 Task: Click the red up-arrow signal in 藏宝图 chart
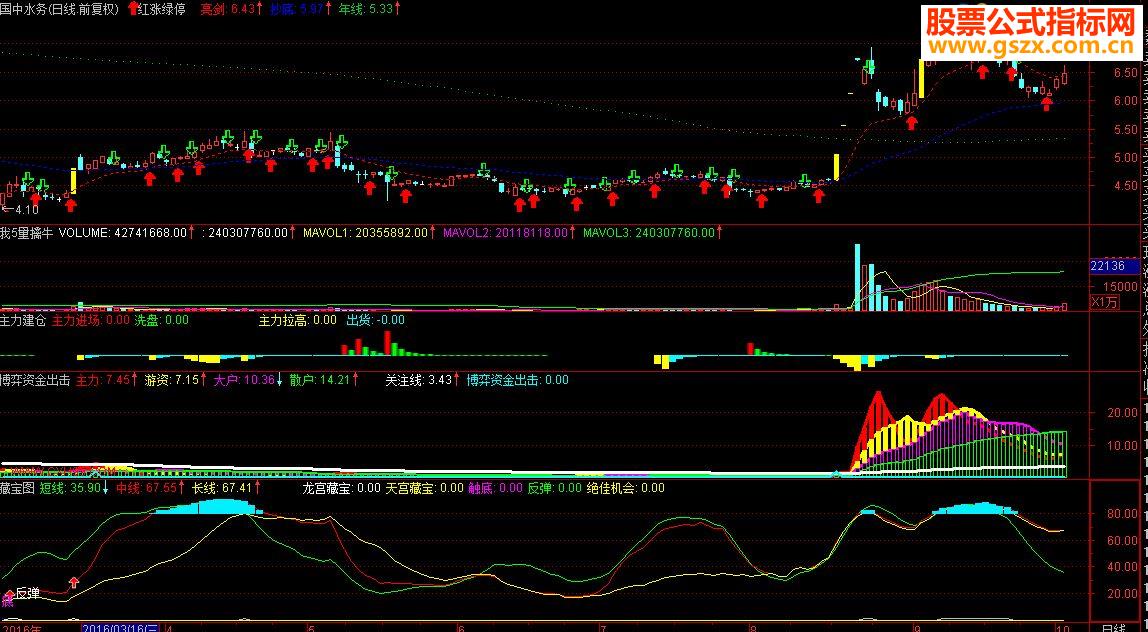(73, 583)
